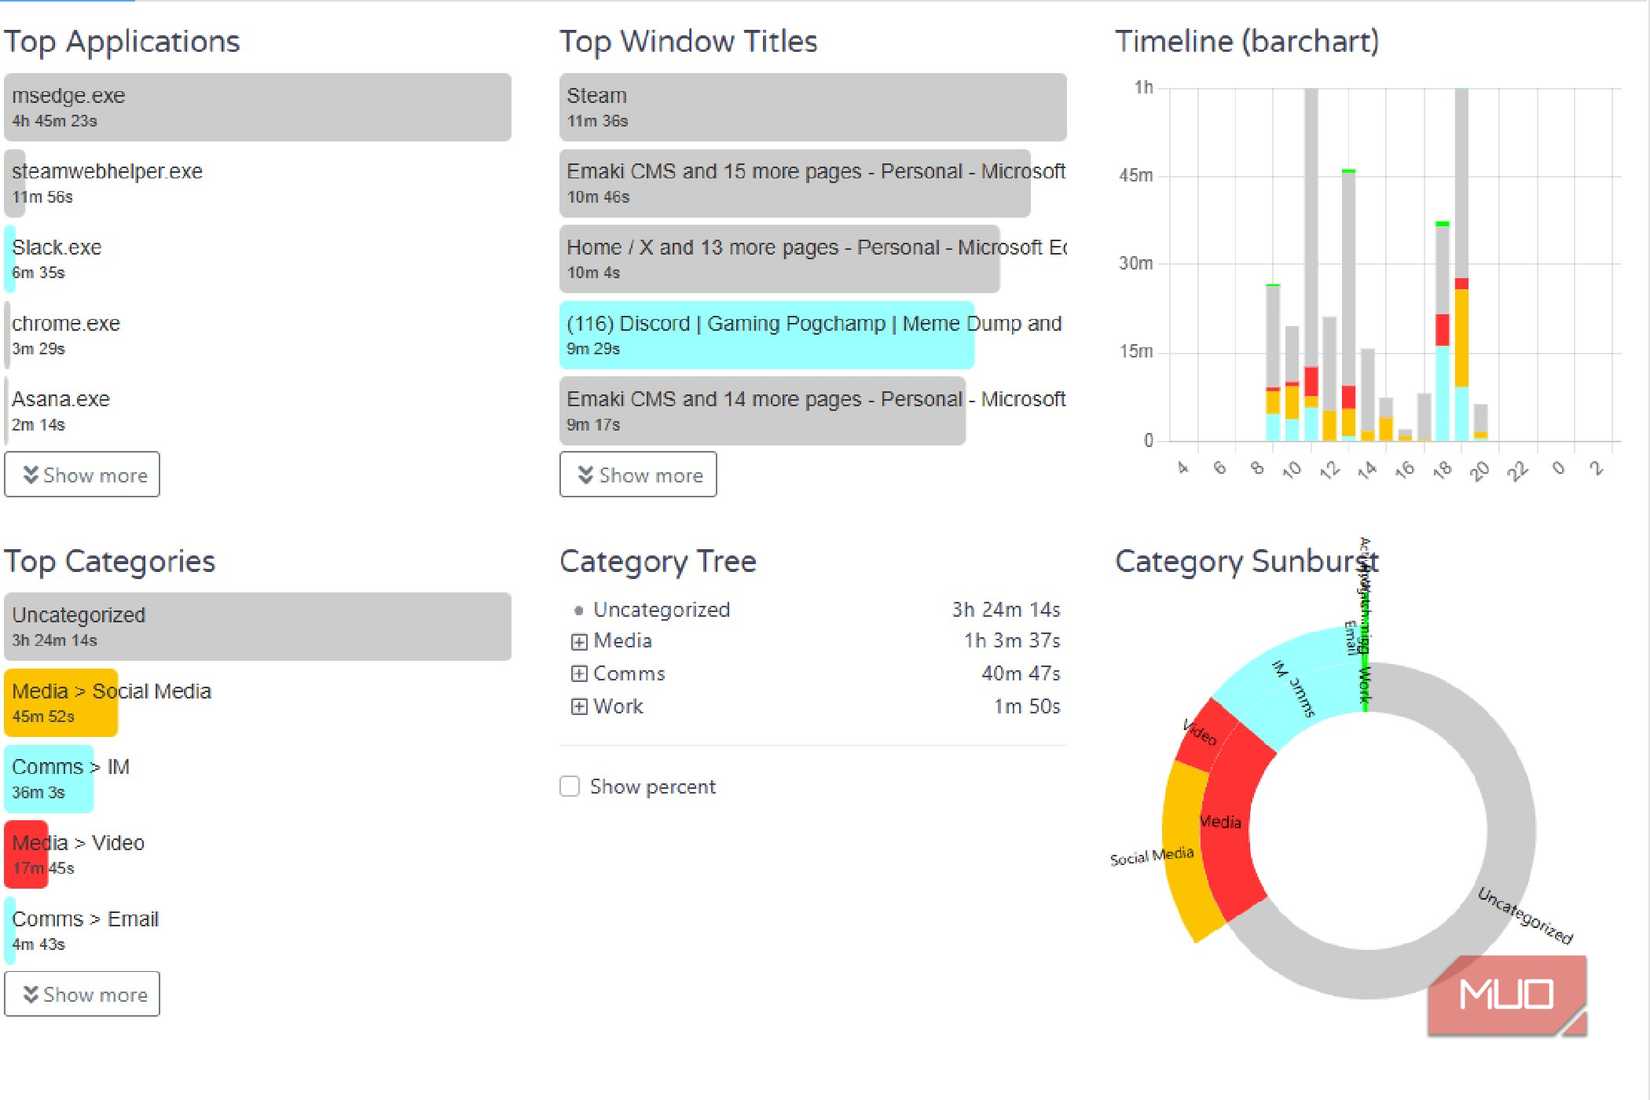Select the msedge.exe entry in Top Applications
This screenshot has width=1650, height=1100.
coord(256,107)
